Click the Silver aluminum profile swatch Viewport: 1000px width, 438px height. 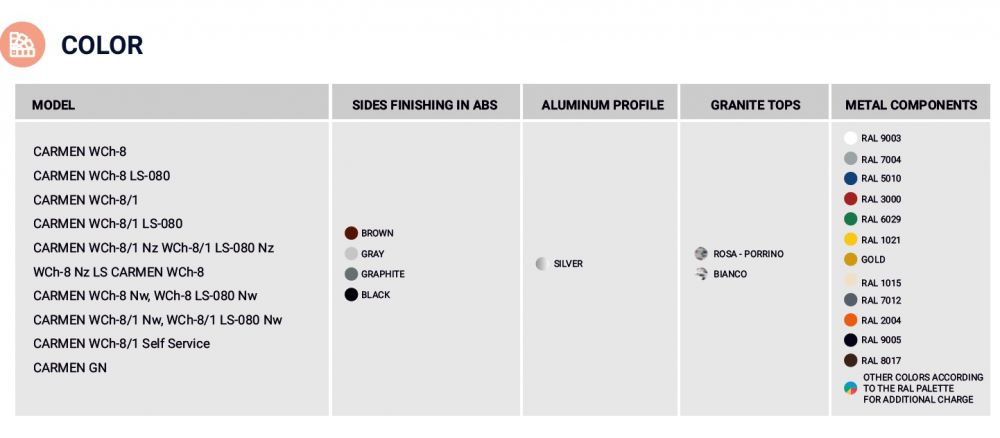tap(542, 264)
